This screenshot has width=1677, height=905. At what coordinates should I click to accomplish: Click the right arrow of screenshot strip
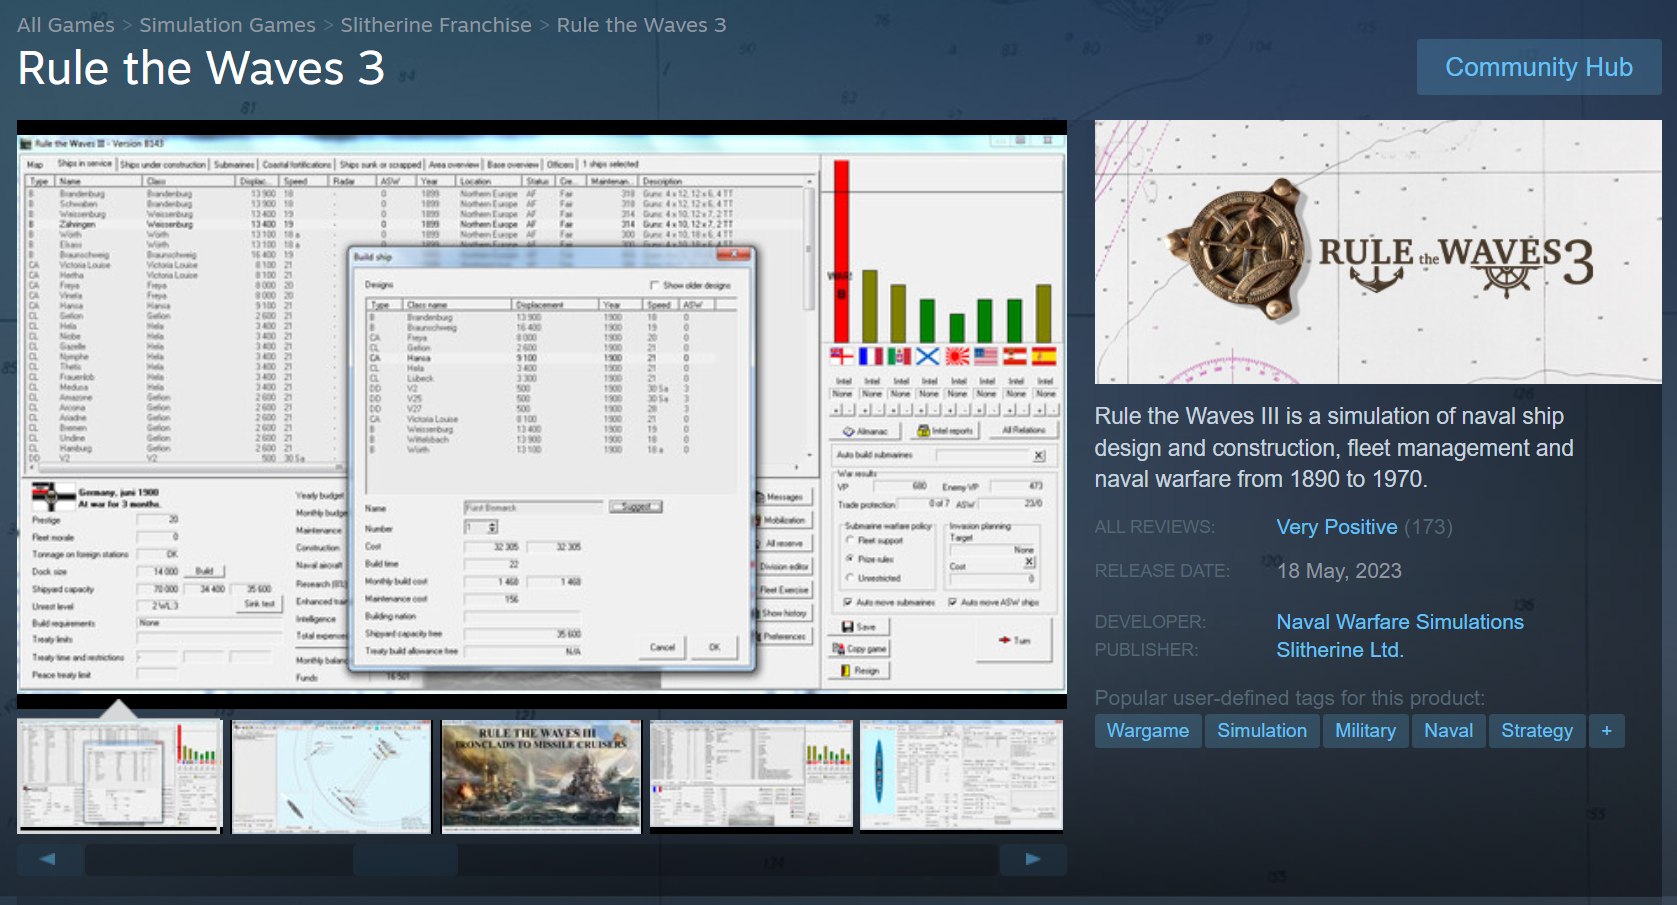tap(1033, 859)
